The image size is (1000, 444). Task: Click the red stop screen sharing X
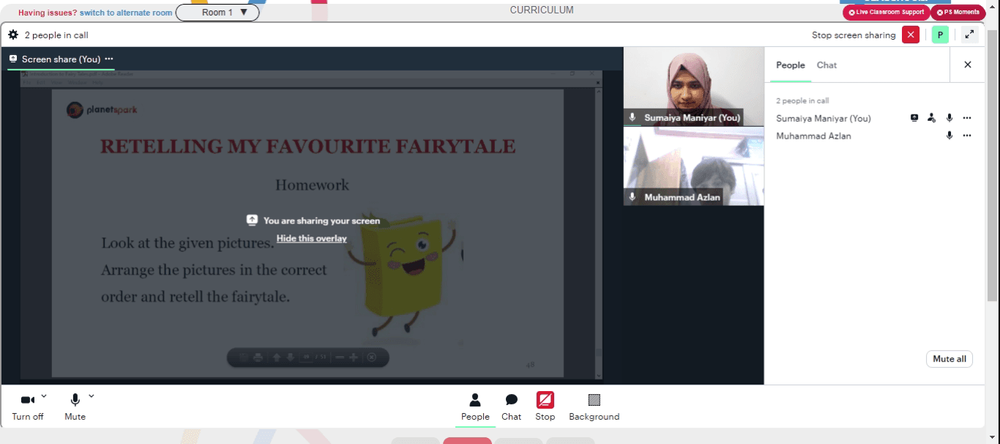click(x=911, y=35)
